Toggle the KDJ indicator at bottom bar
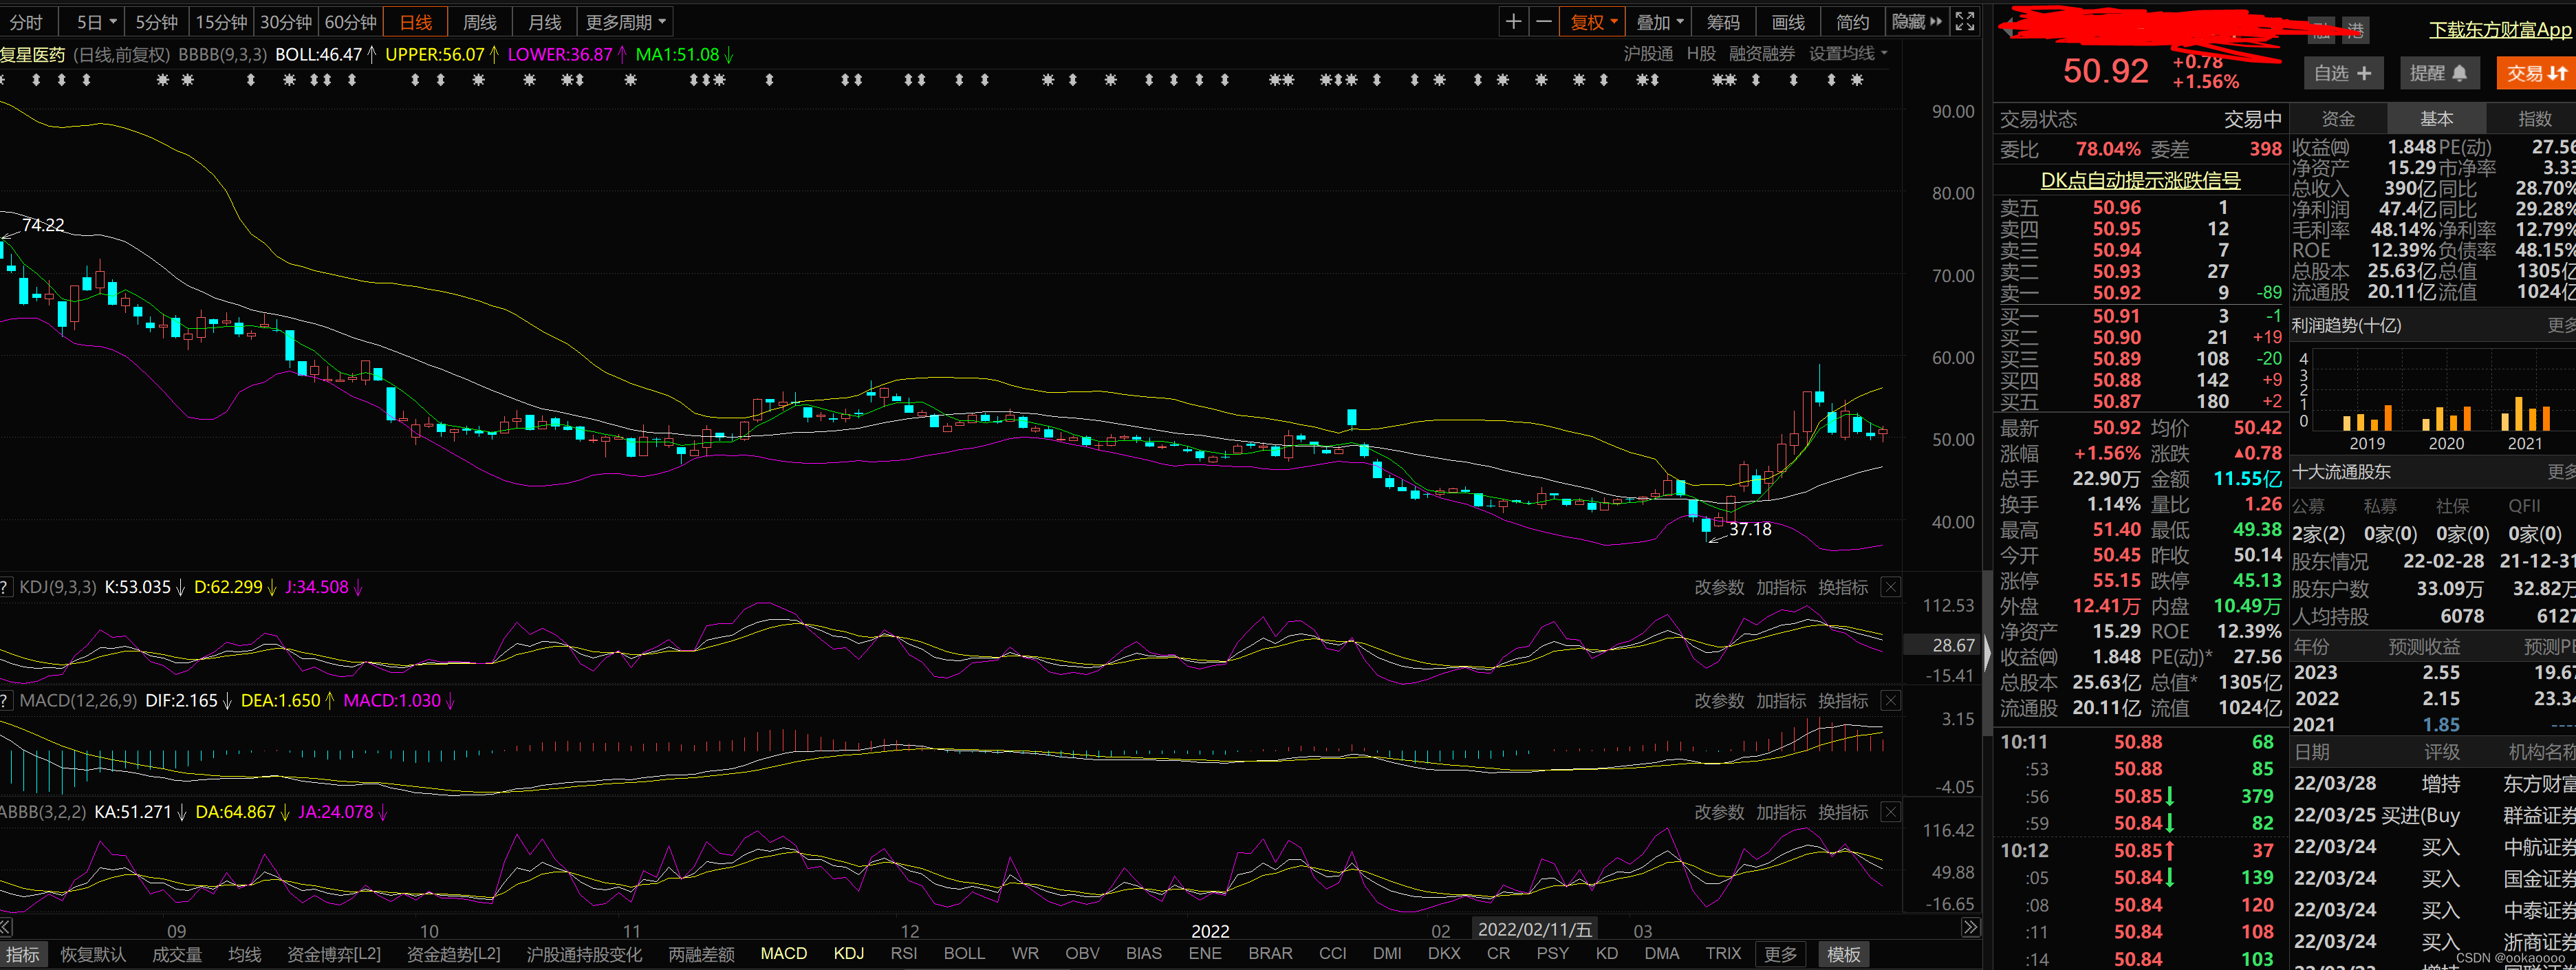 tap(848, 953)
